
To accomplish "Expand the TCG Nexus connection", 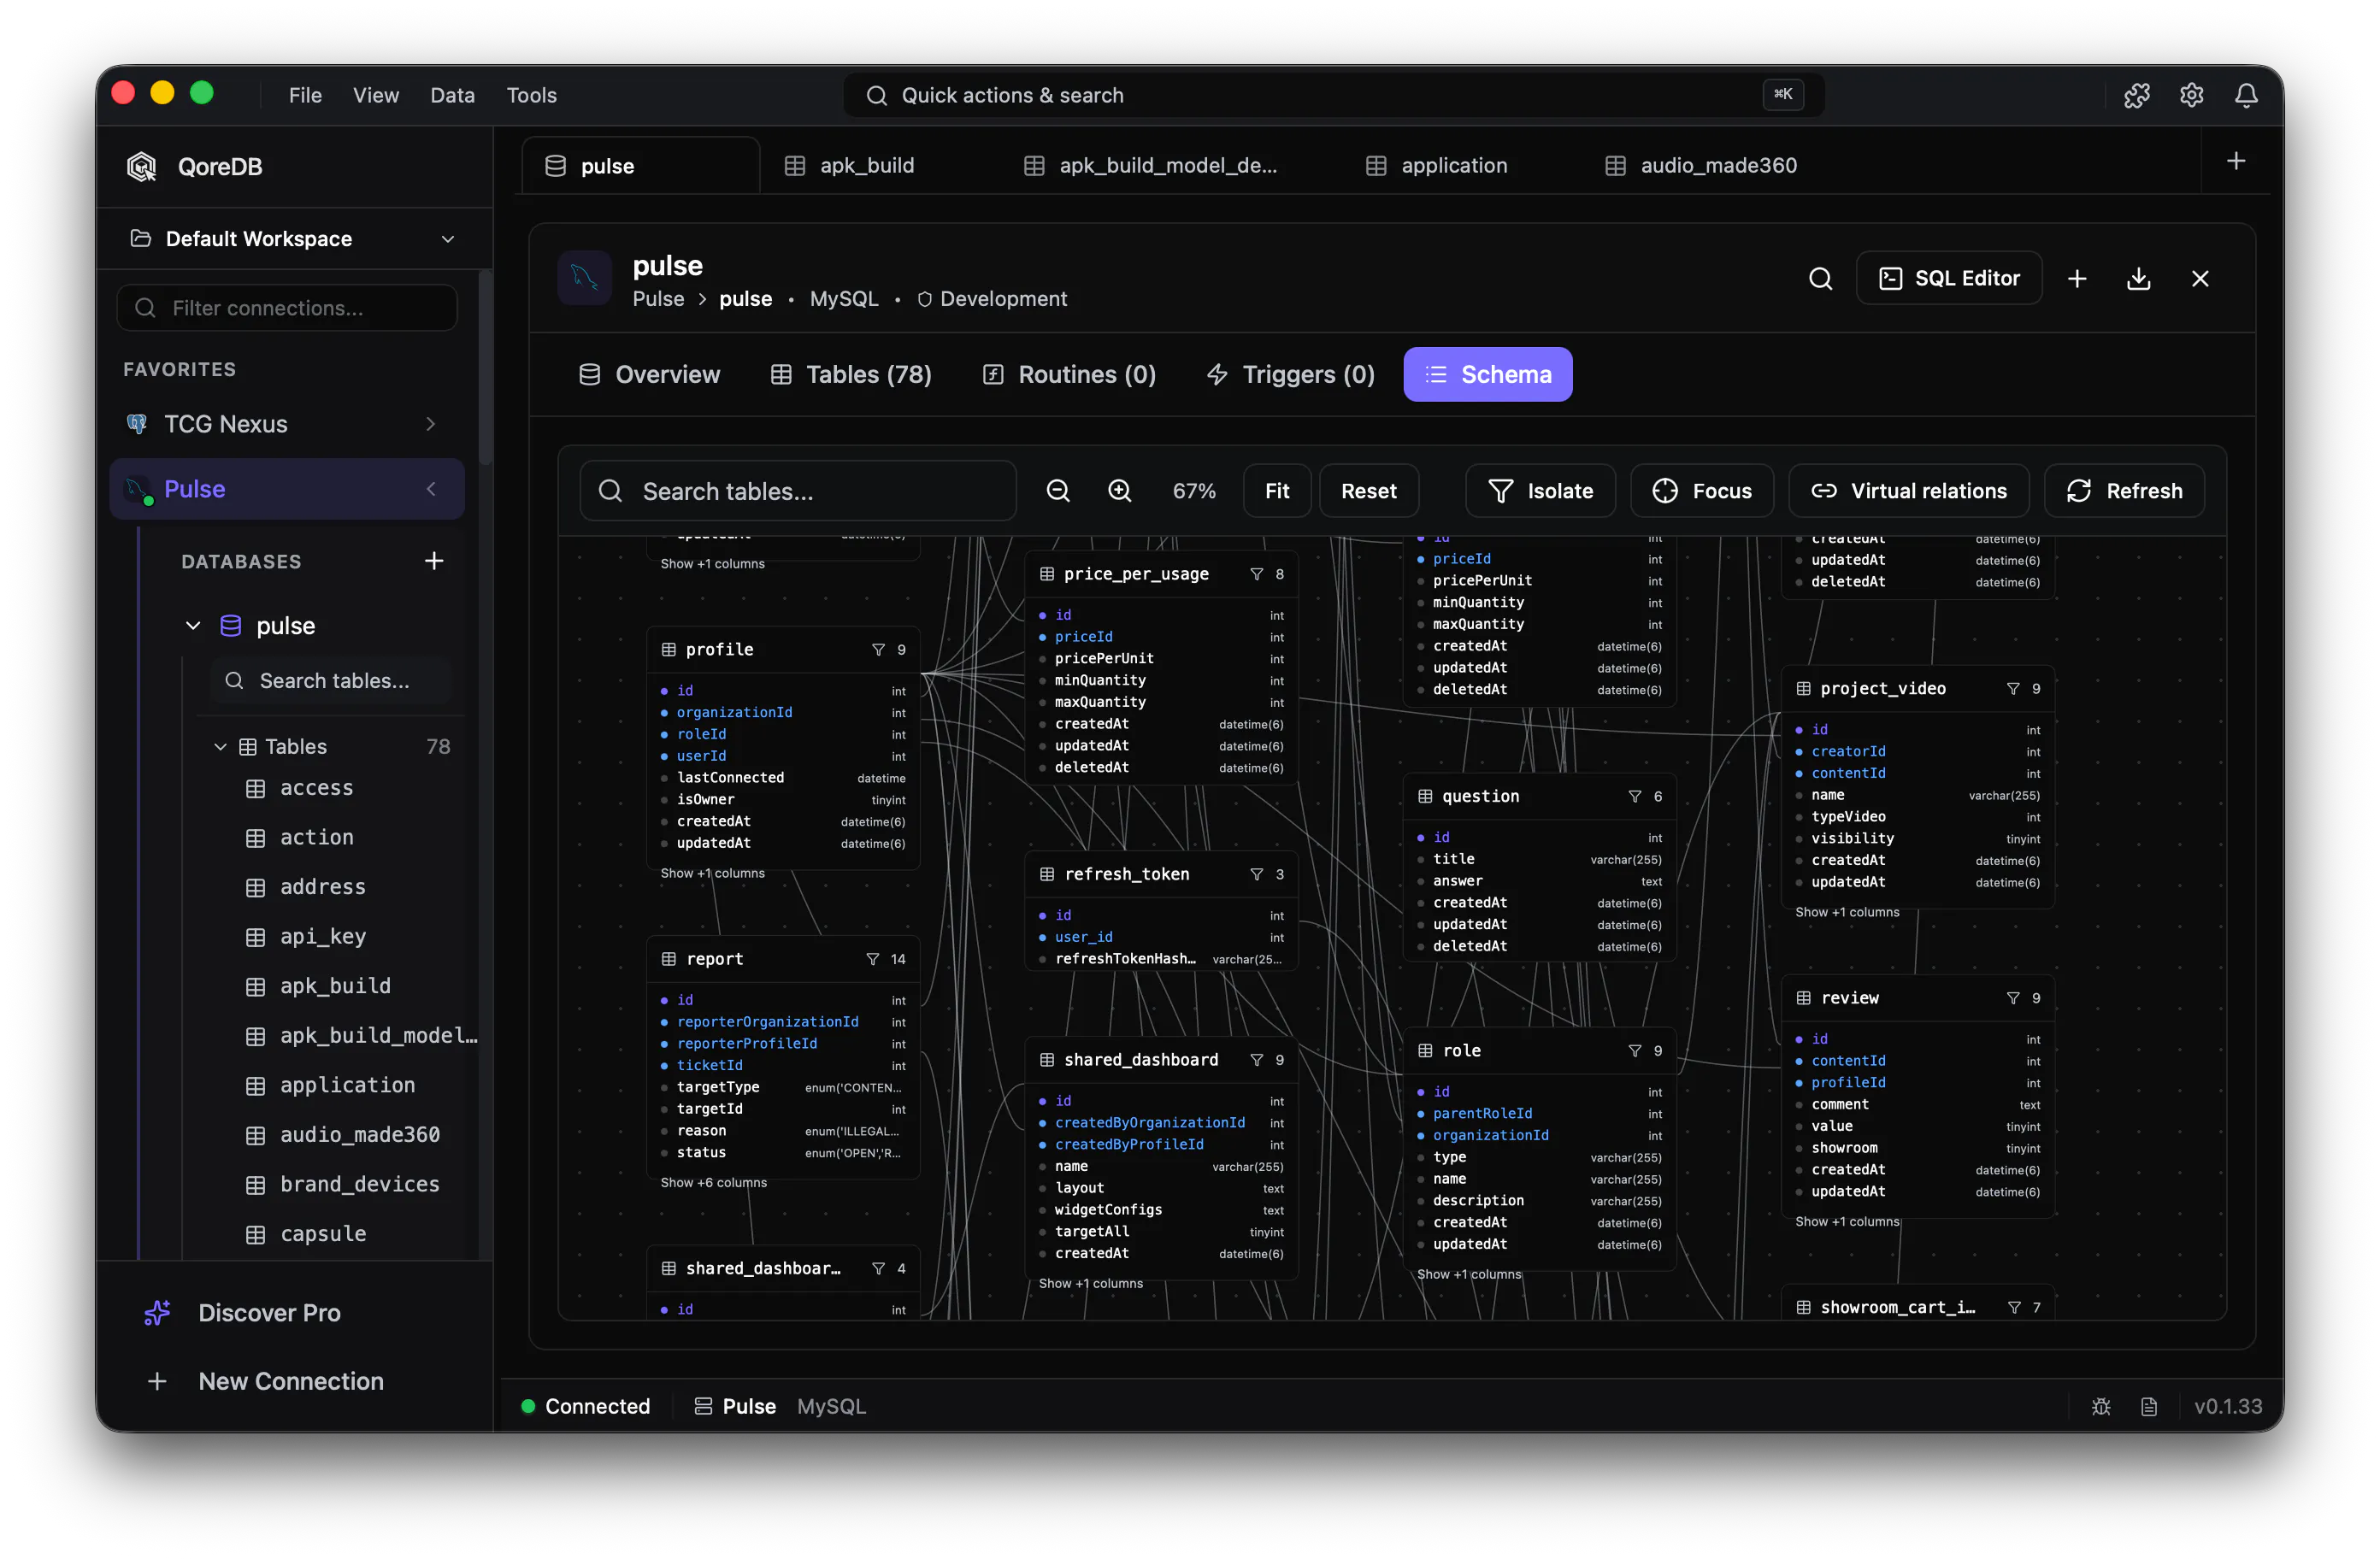I will pyautogui.click(x=431, y=425).
